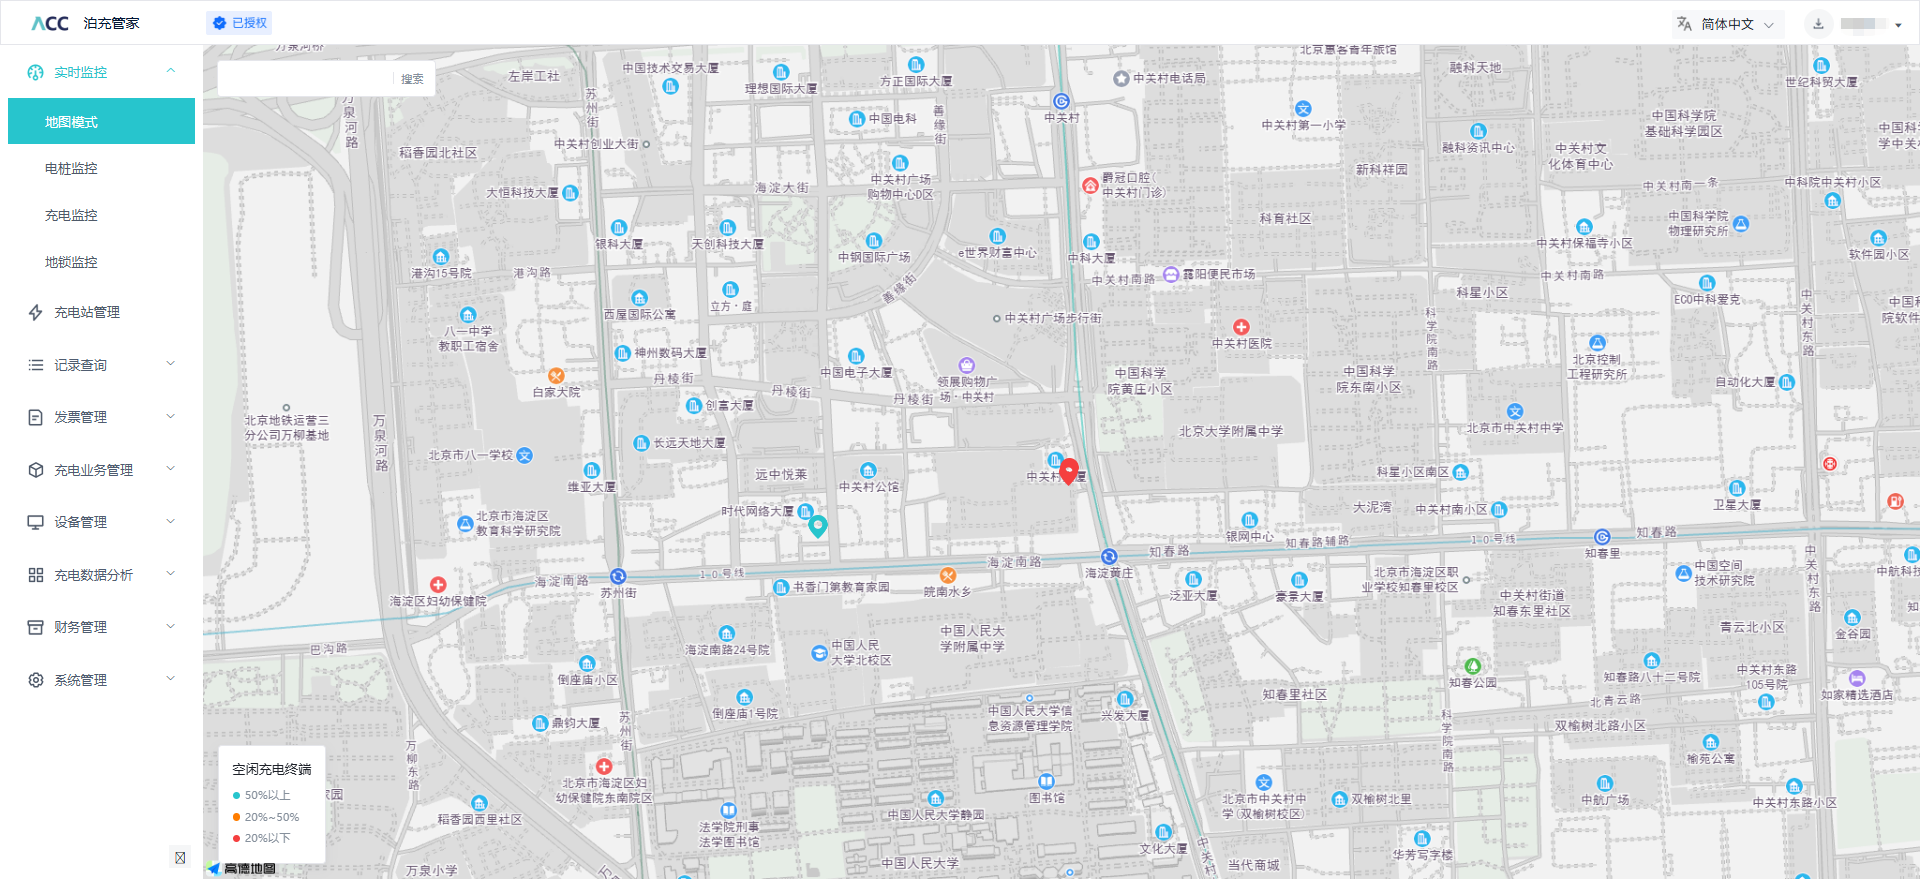The width and height of the screenshot is (1920, 879).
Task: Expand the 发票管理 chevron
Action: (171, 416)
